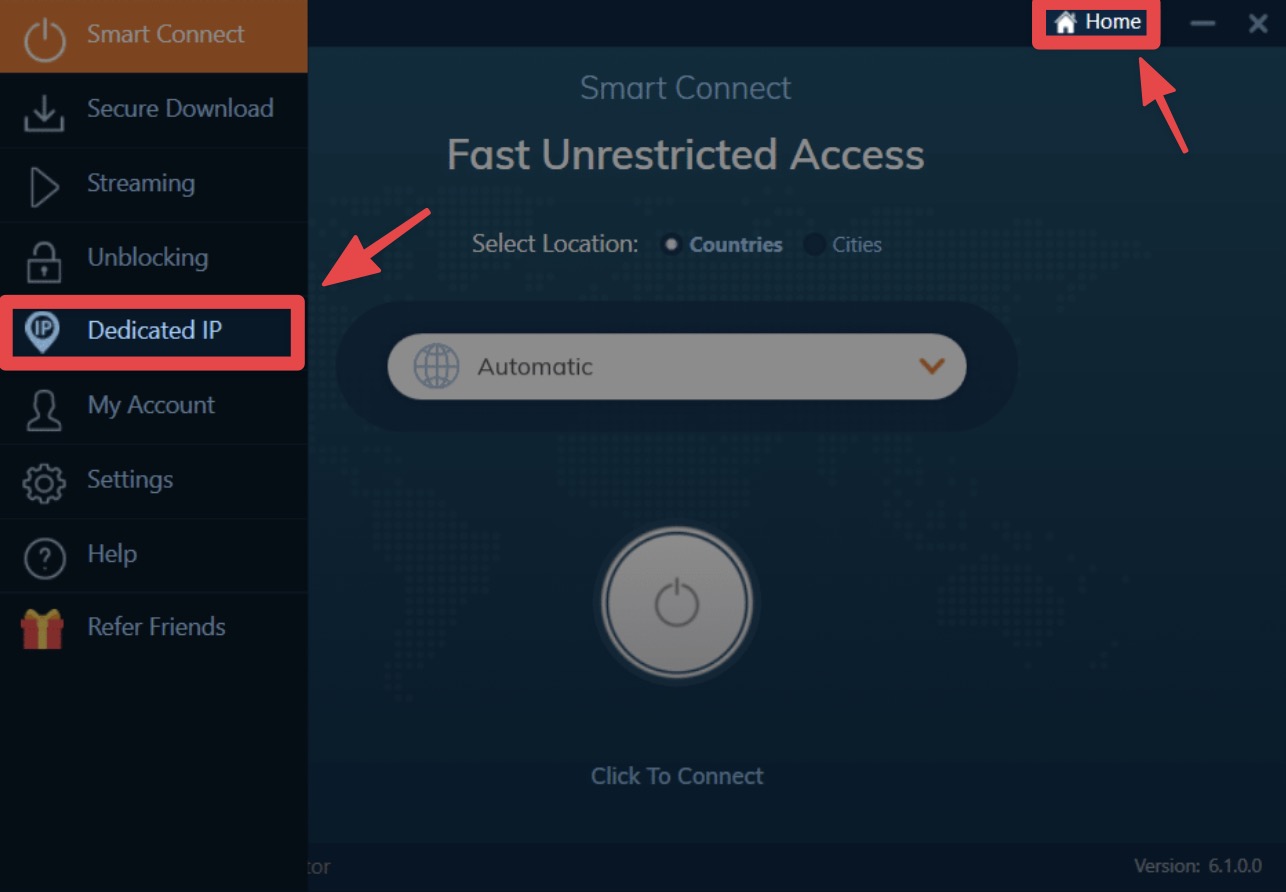
Task: Select the Countries radio button
Action: [671, 244]
